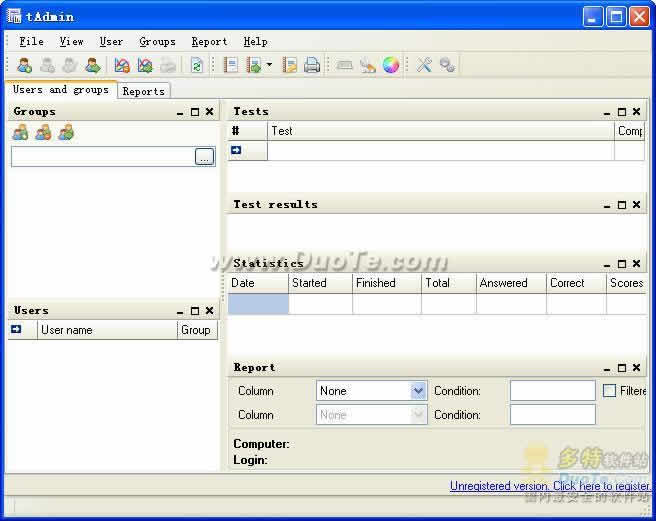Select the Users and groups tab
The height and width of the screenshot is (521, 656).
pos(61,90)
